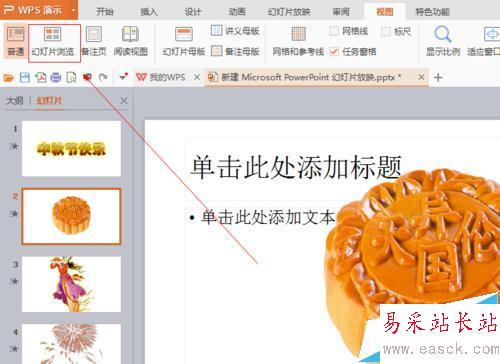The width and height of the screenshot is (500, 364).
Task: Click the Print icon in quick toolbar
Action: point(56,78)
